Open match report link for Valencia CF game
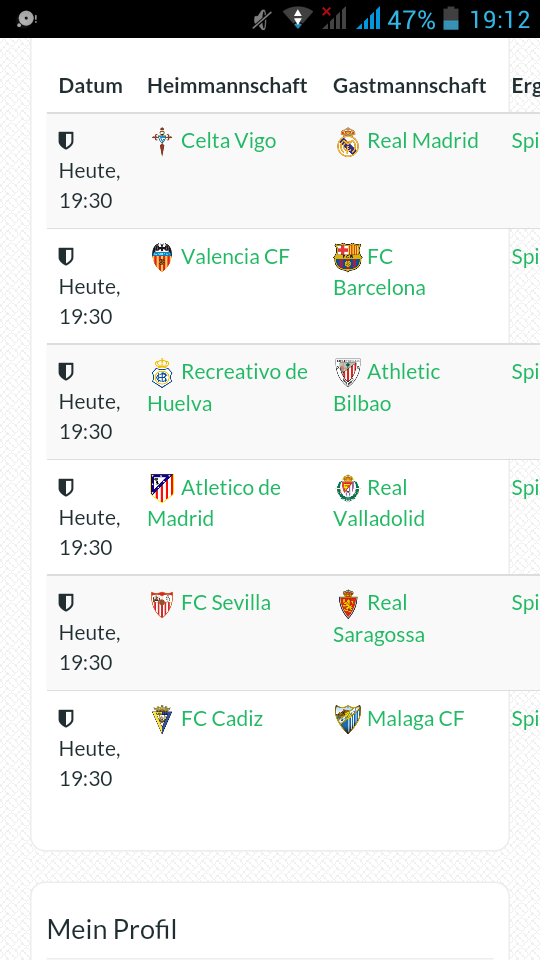This screenshot has height=960, width=540. [525, 257]
